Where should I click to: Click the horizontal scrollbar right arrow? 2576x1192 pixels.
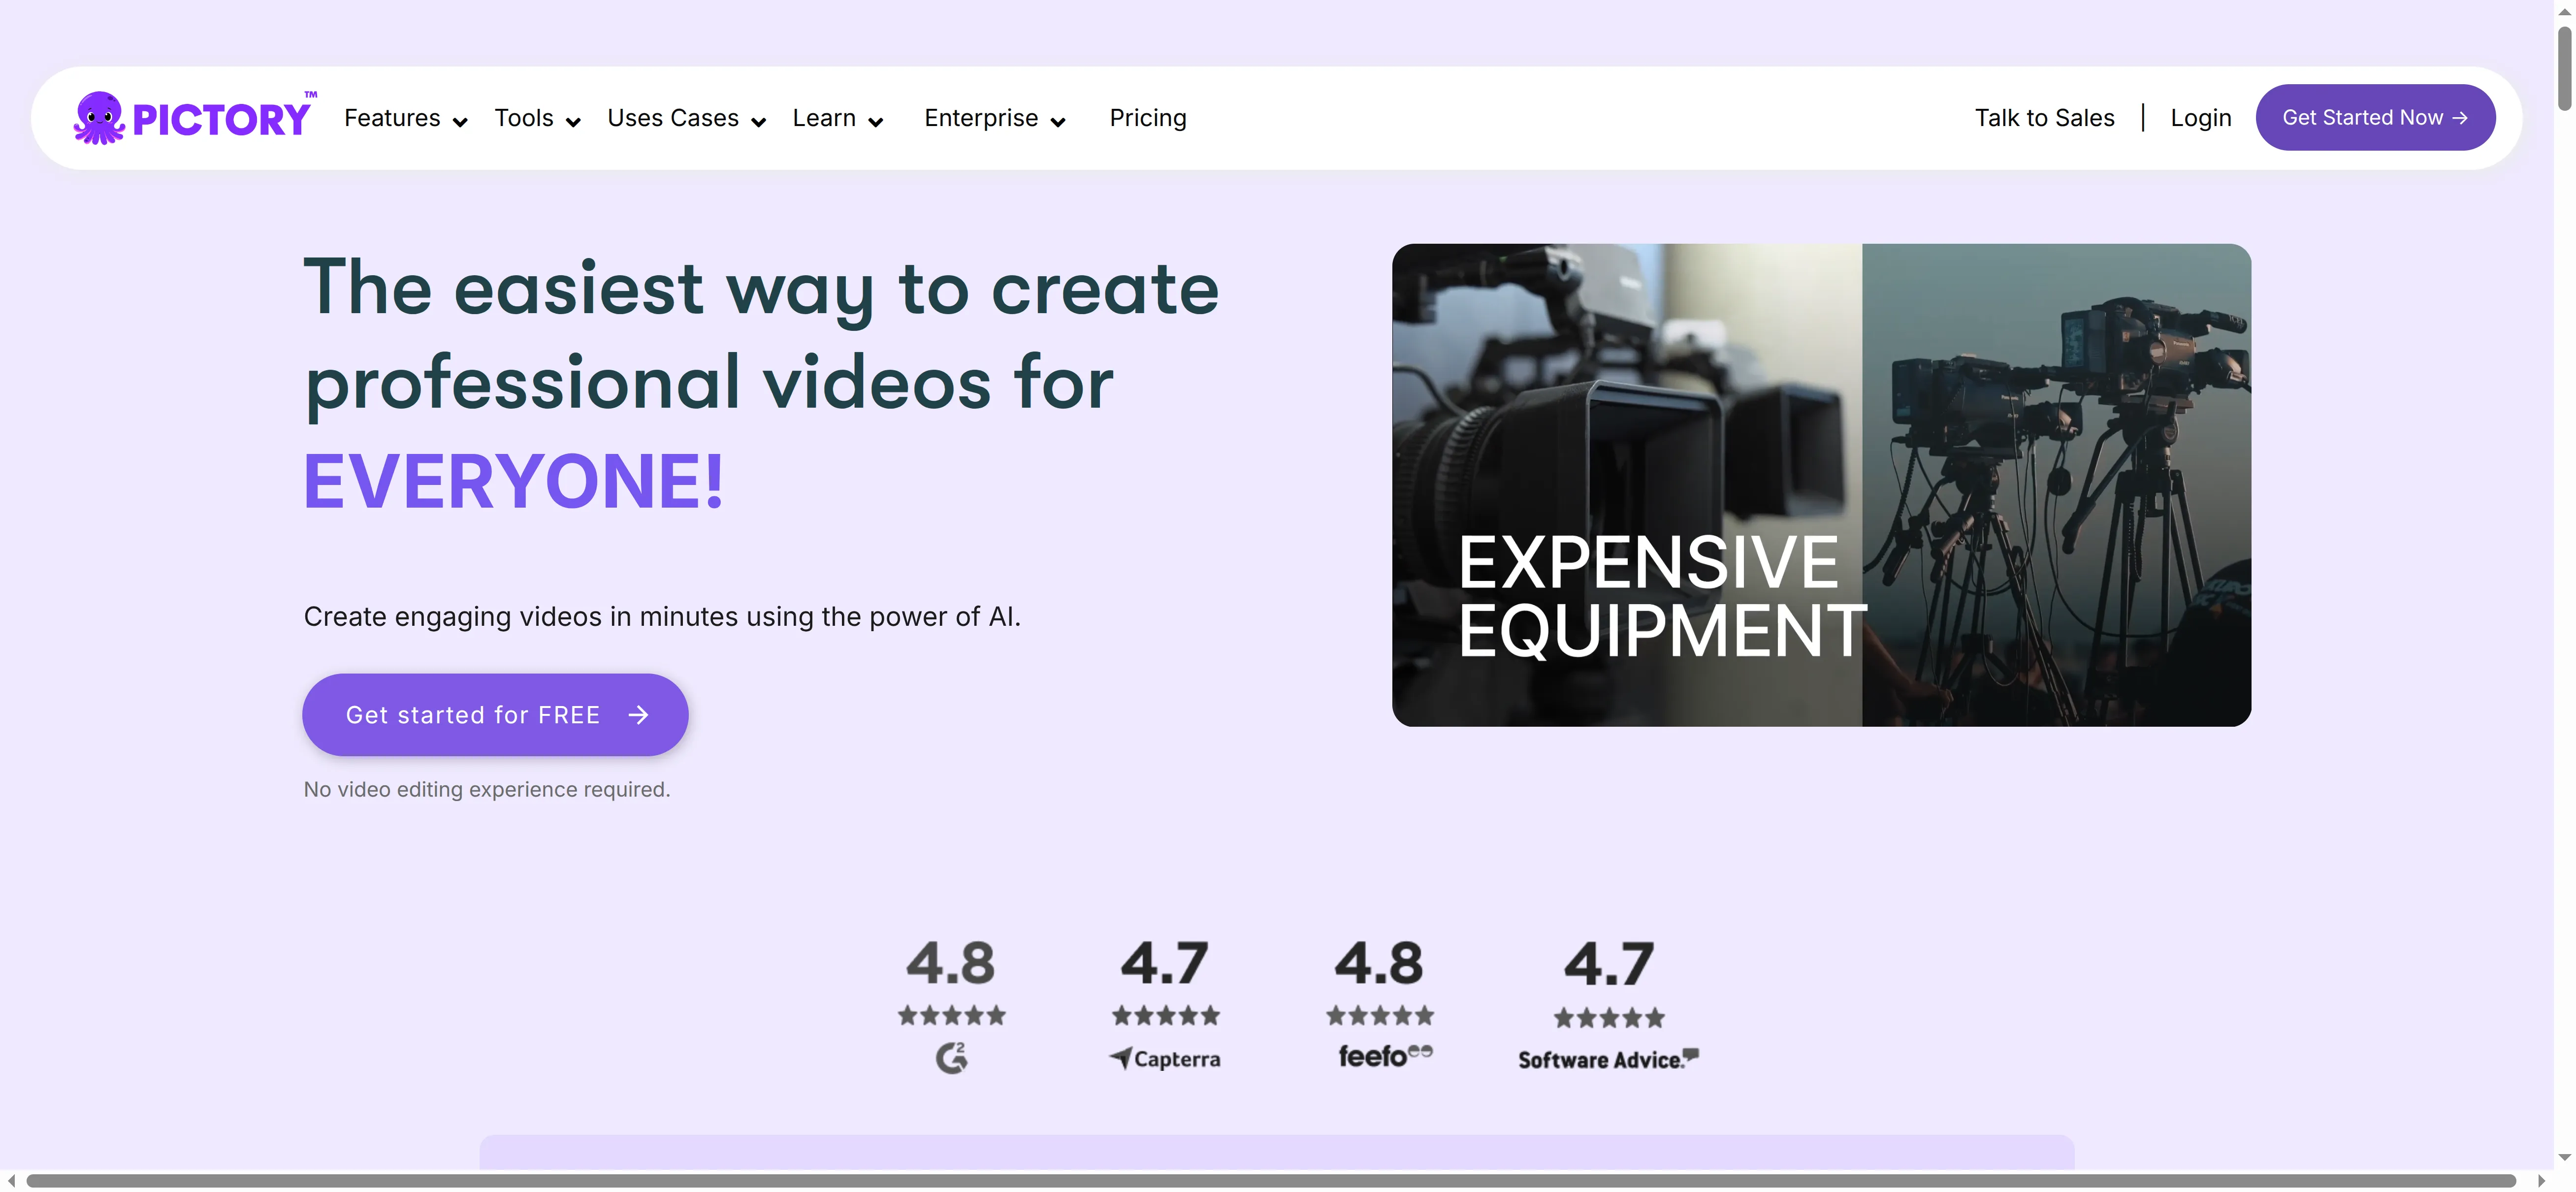pyautogui.click(x=2541, y=1181)
